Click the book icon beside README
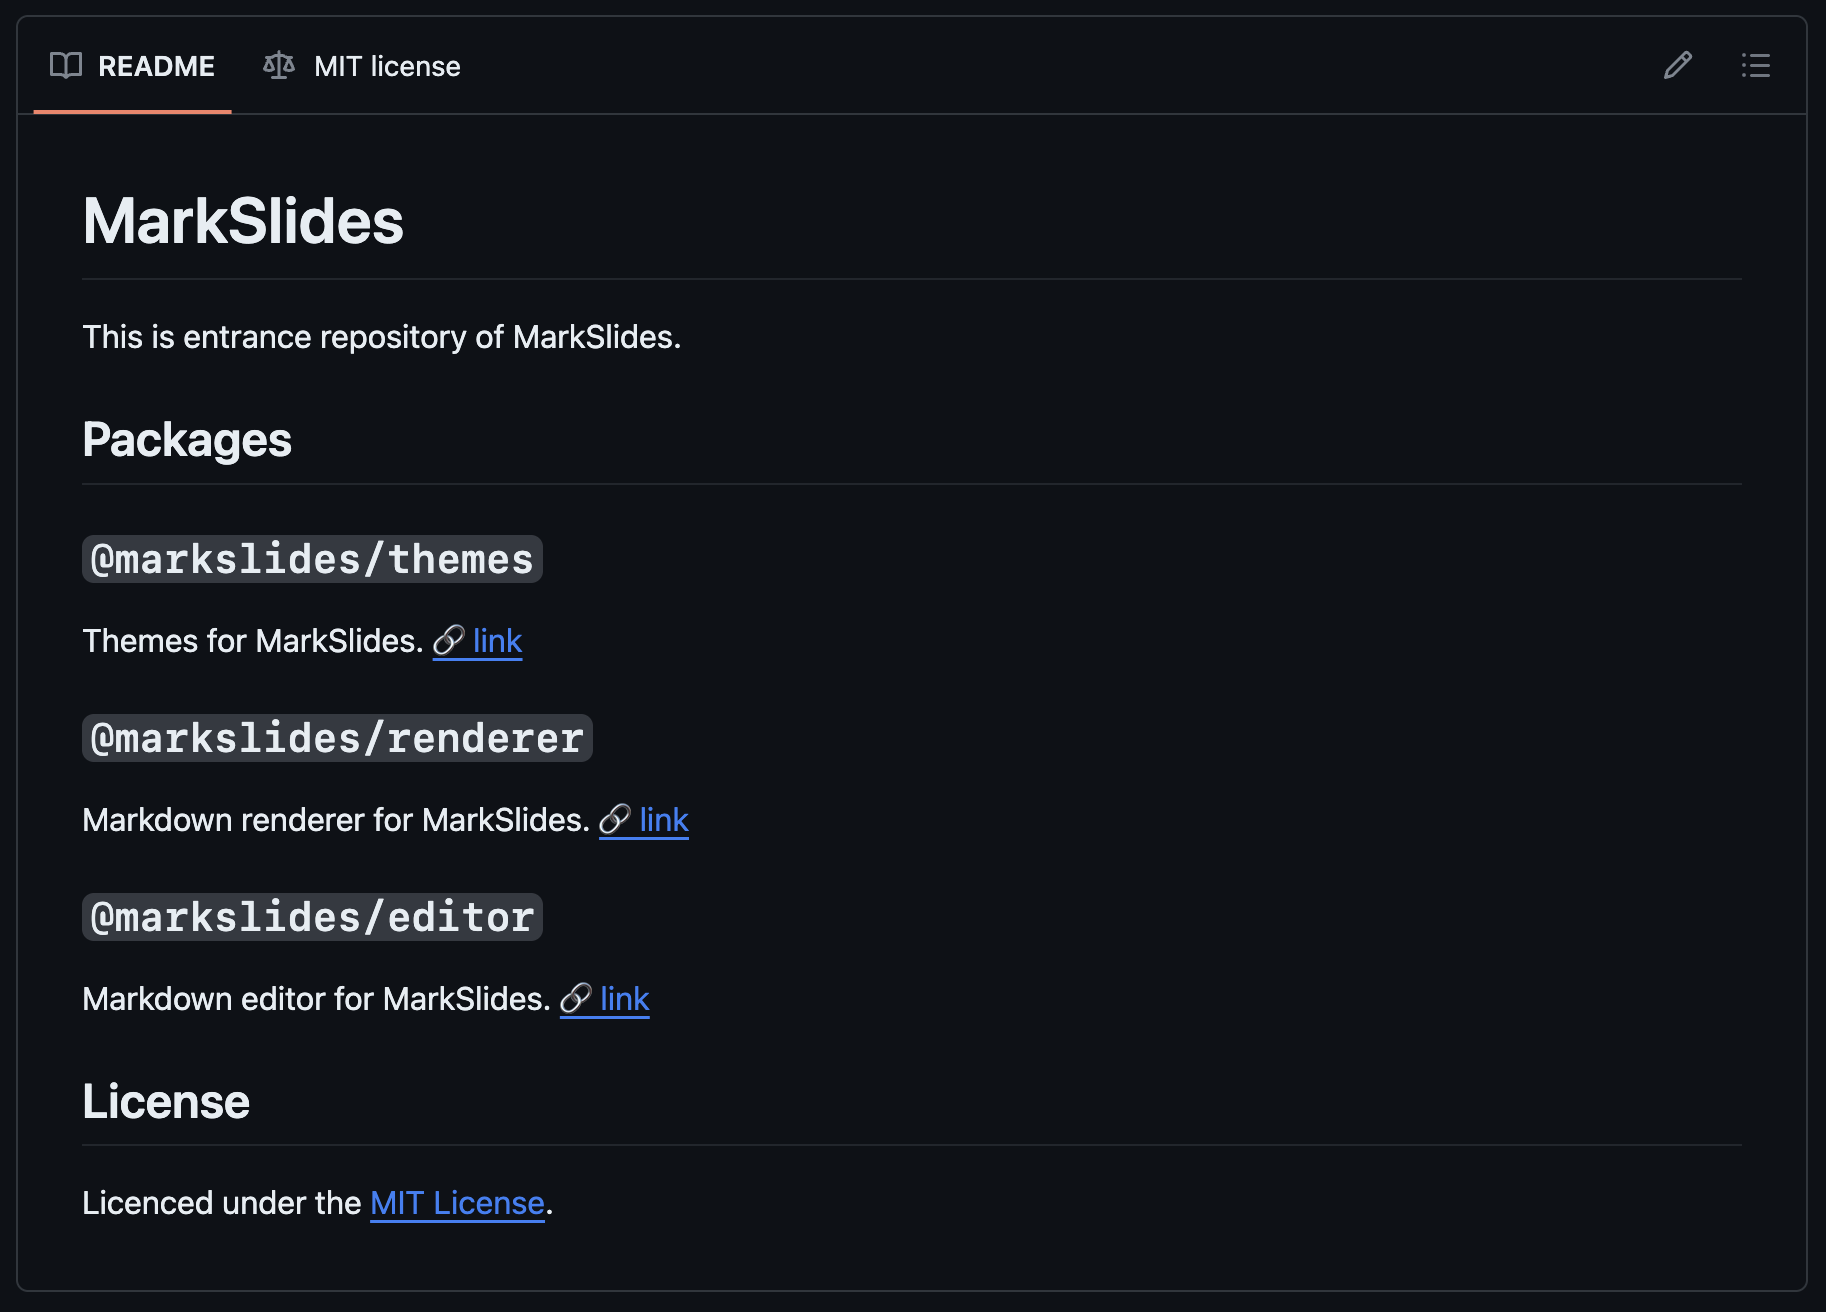Screen dimensions: 1826x1312 [x=66, y=66]
